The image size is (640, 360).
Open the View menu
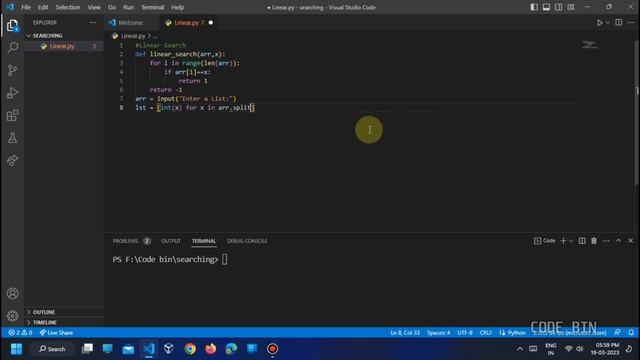point(94,7)
